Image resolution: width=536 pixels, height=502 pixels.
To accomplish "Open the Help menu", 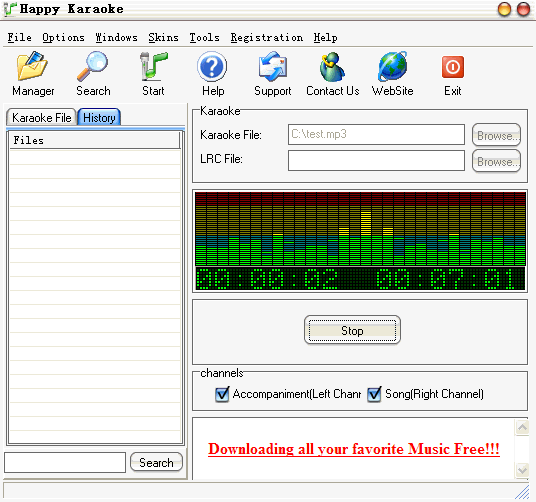I will coord(325,37).
